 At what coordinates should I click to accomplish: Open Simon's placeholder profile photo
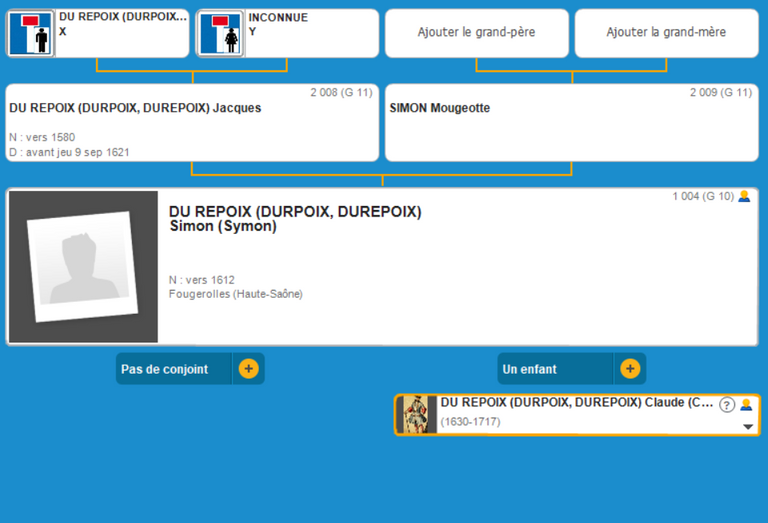click(83, 267)
